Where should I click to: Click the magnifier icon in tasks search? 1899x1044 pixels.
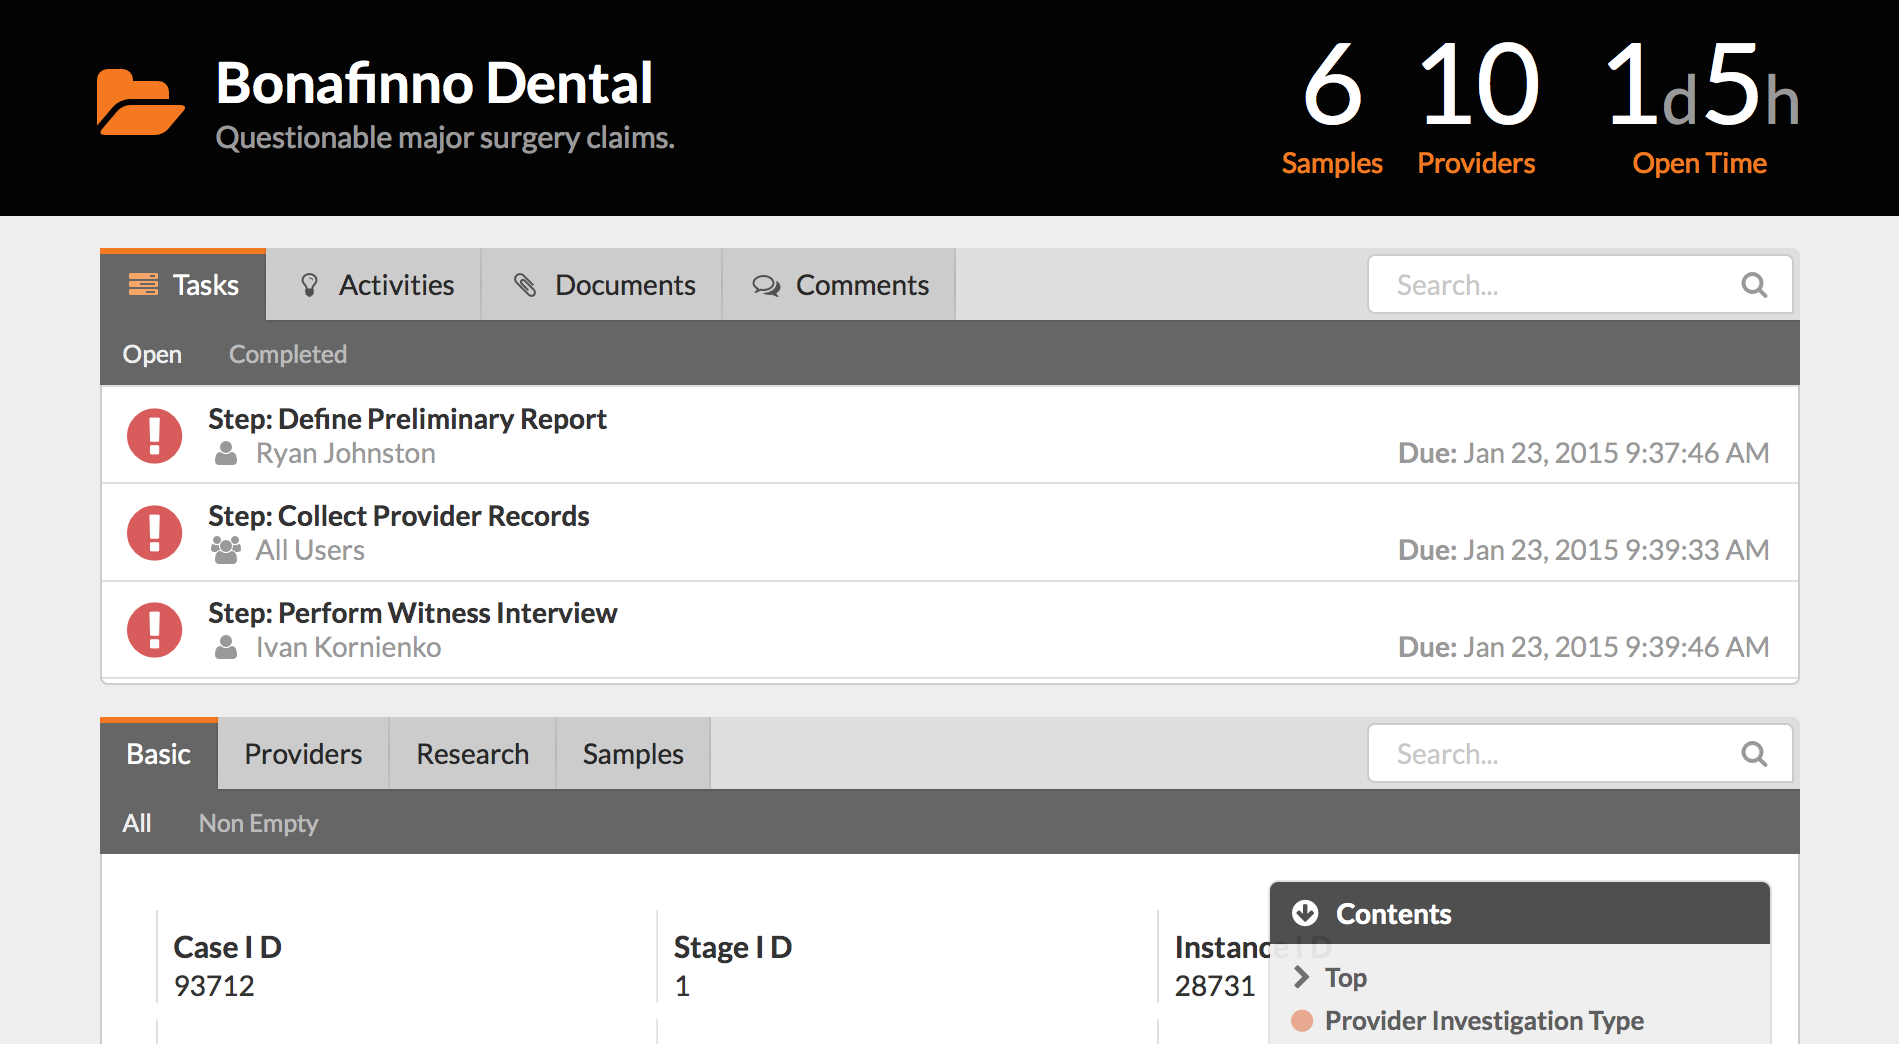pyautogui.click(x=1754, y=285)
